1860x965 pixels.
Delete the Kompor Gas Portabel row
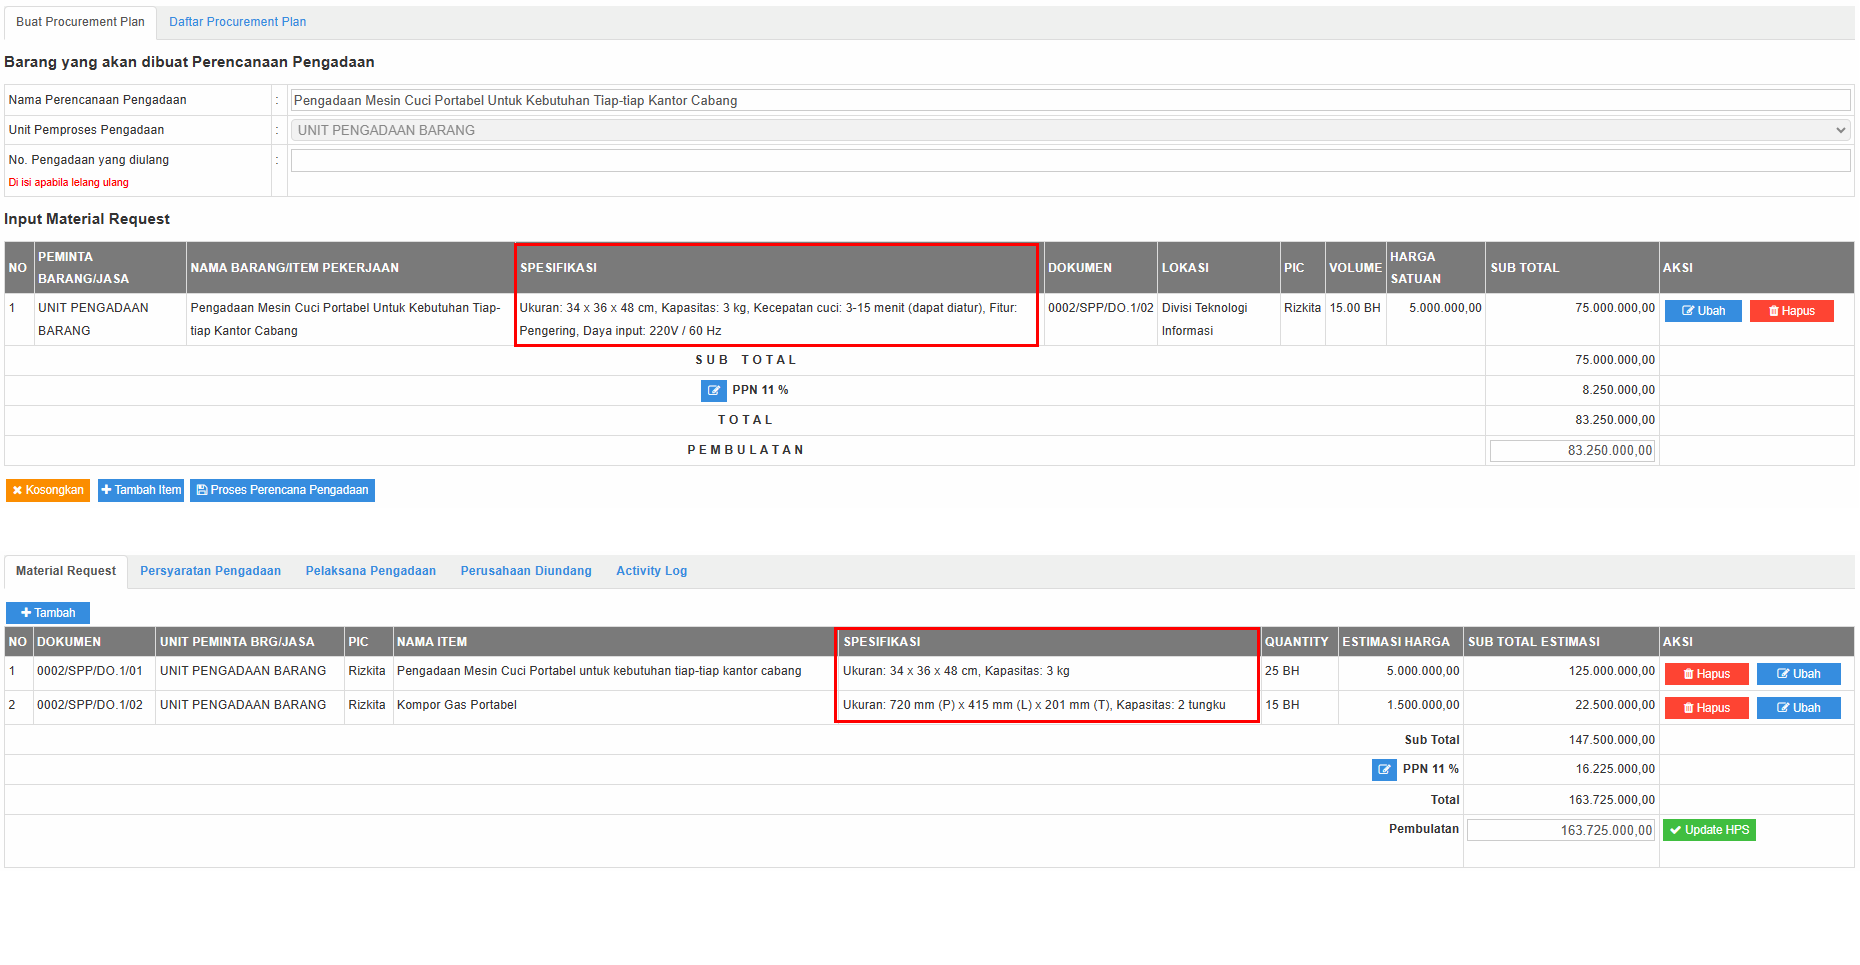(x=1706, y=708)
